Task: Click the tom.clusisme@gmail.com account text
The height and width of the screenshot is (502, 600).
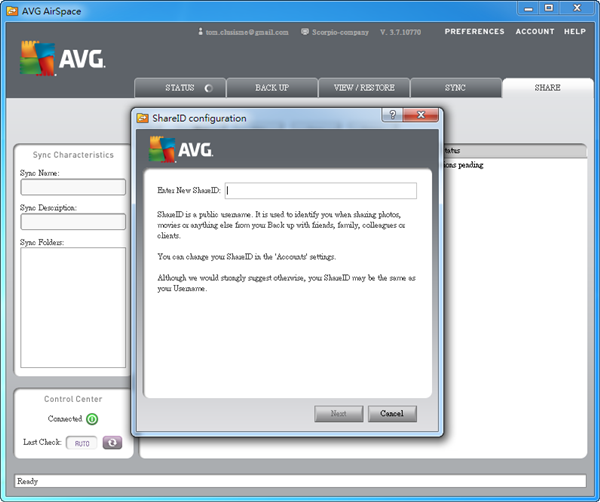Action: (247, 32)
